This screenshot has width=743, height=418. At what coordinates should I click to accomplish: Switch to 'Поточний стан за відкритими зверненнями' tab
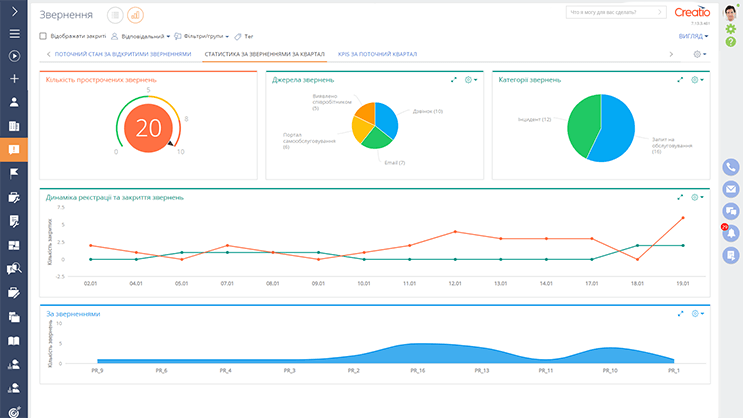tap(122, 53)
